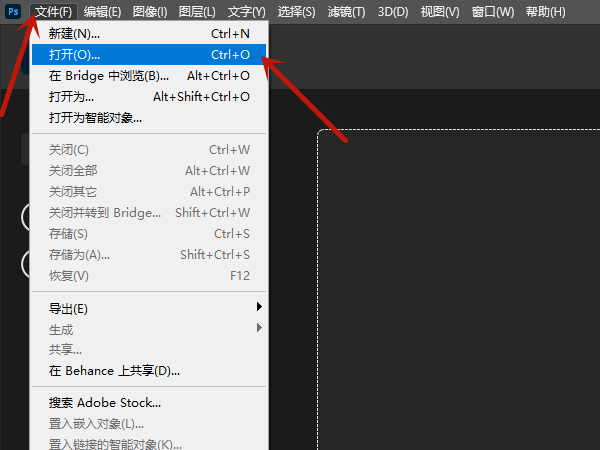Choose 打开(O)... menu entry
This screenshot has width=600, height=450.
149,54
